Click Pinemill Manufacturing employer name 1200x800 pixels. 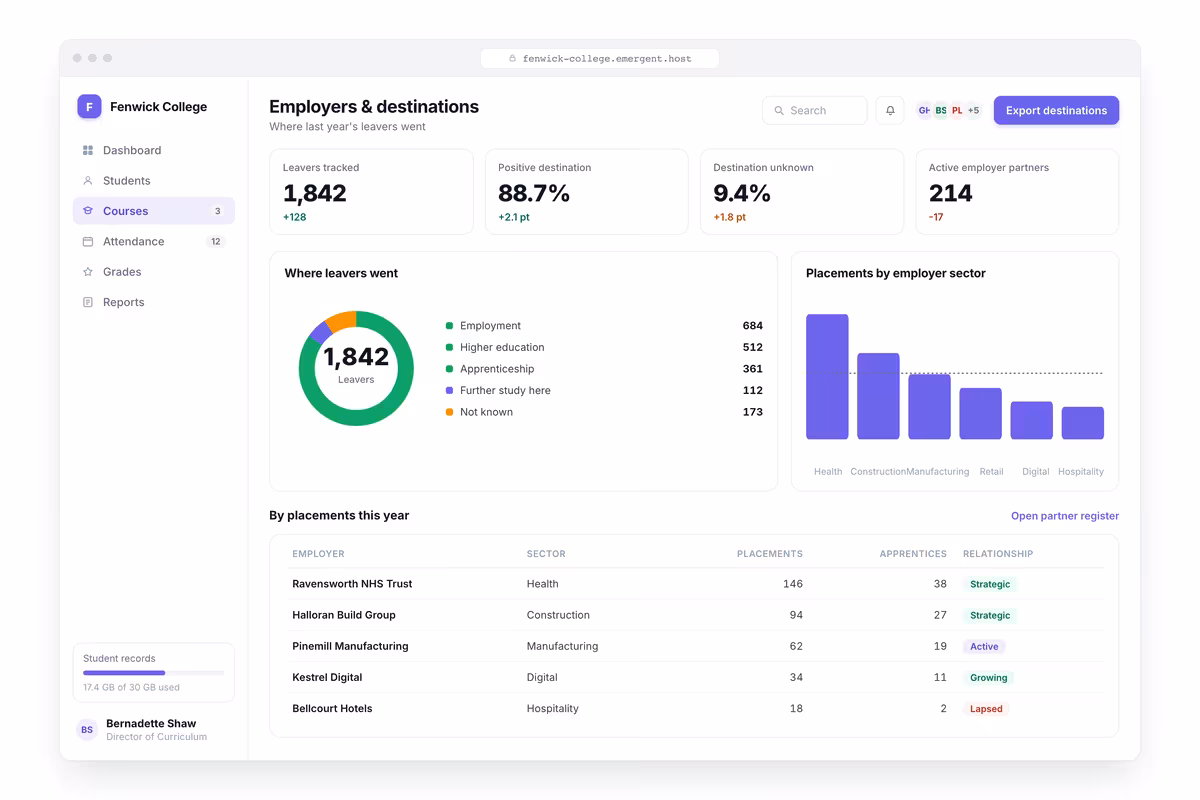[x=350, y=646]
